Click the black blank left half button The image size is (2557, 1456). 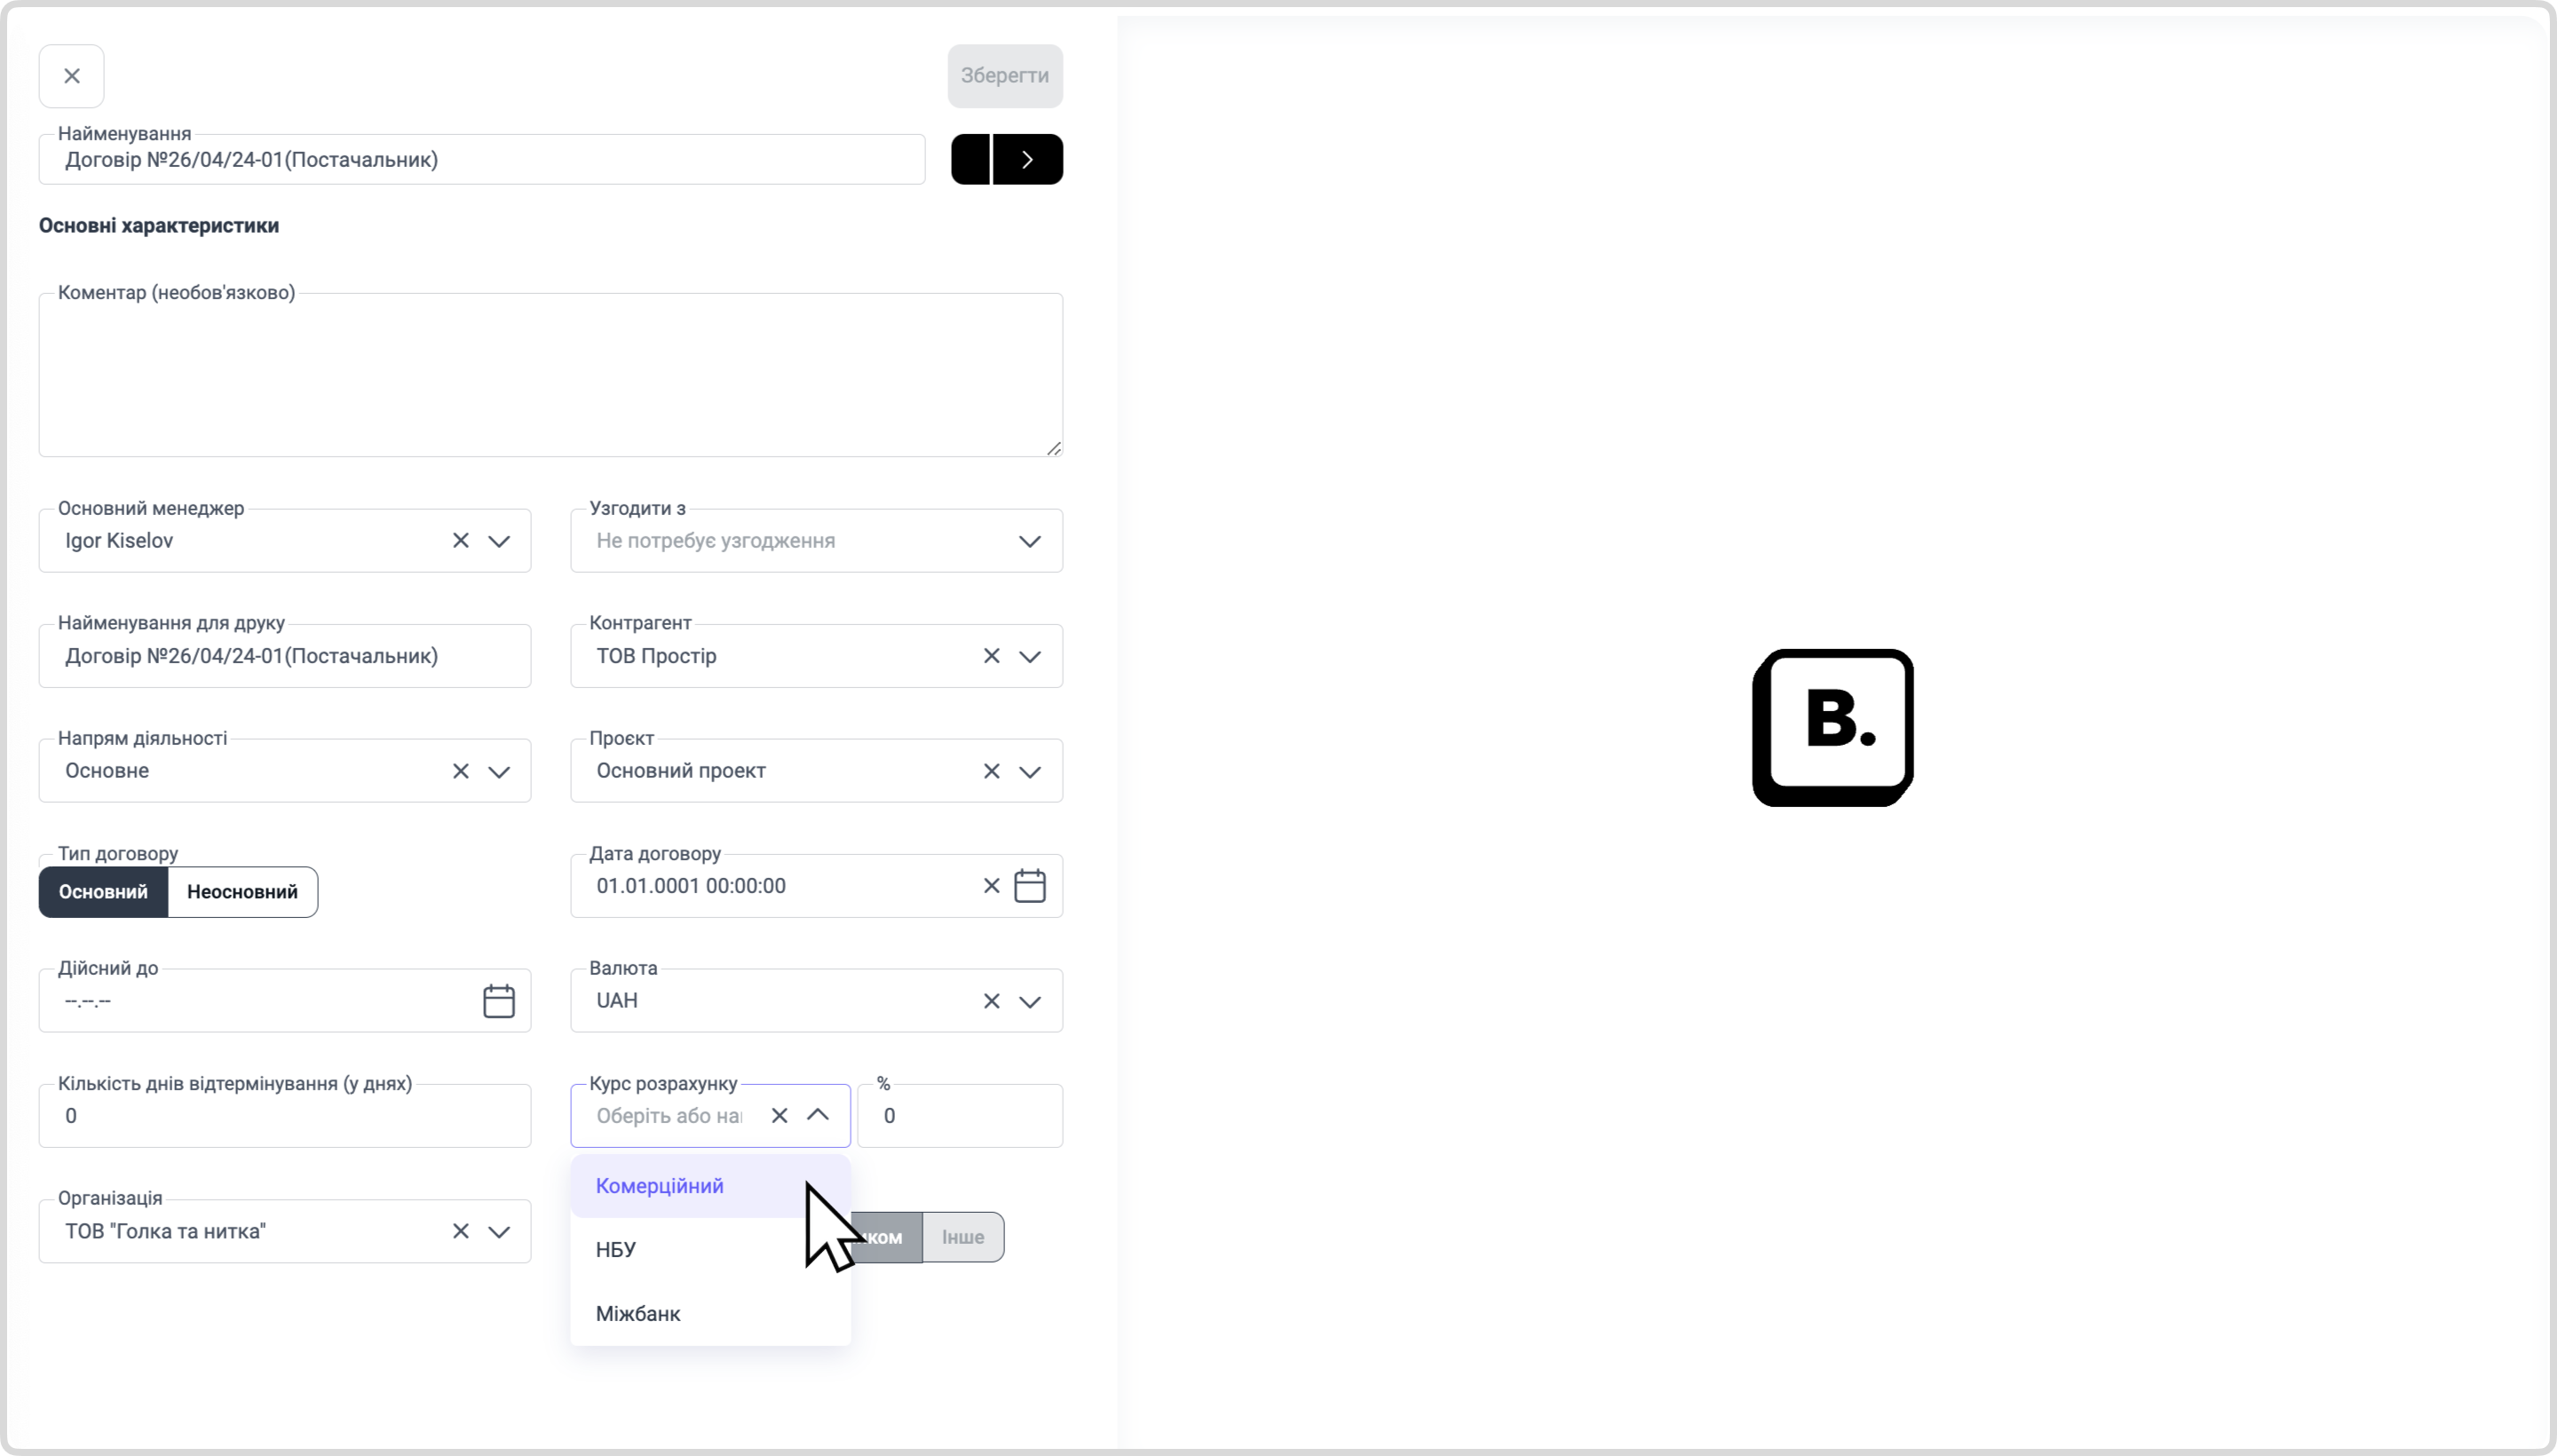point(970,160)
